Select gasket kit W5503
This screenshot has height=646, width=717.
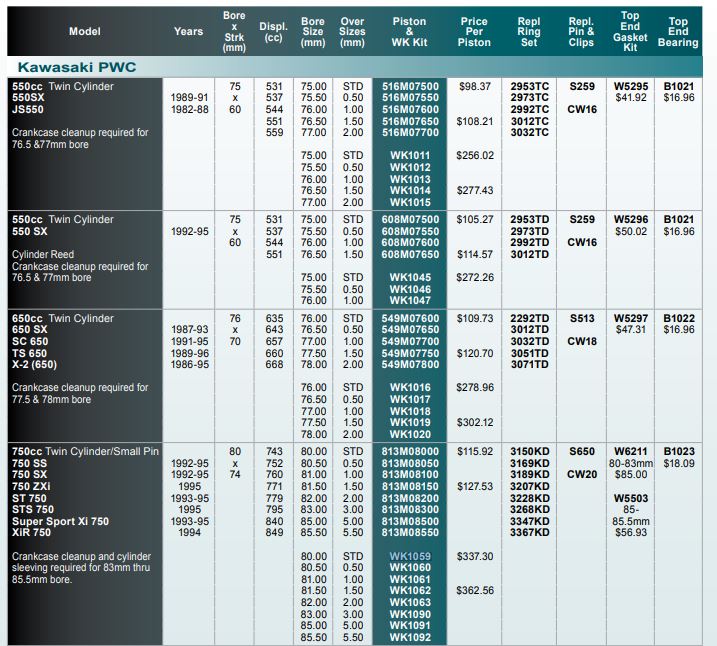point(631,498)
